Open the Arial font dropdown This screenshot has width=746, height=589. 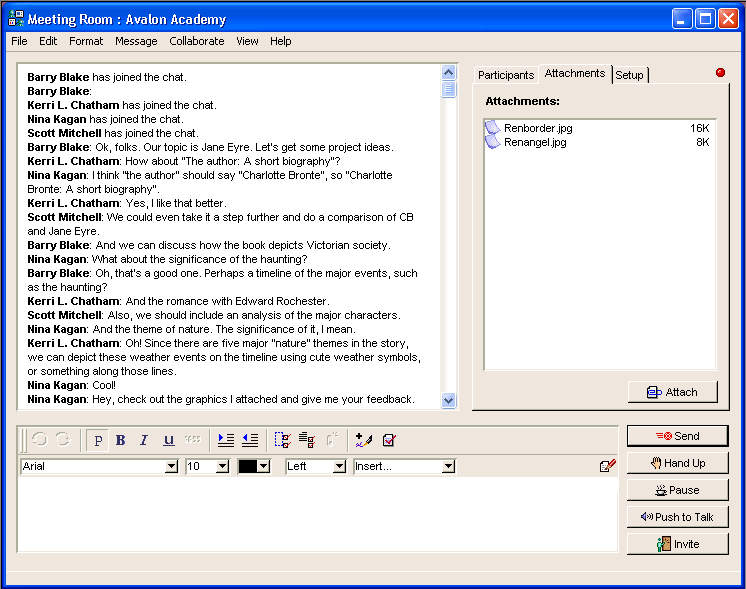pos(171,466)
